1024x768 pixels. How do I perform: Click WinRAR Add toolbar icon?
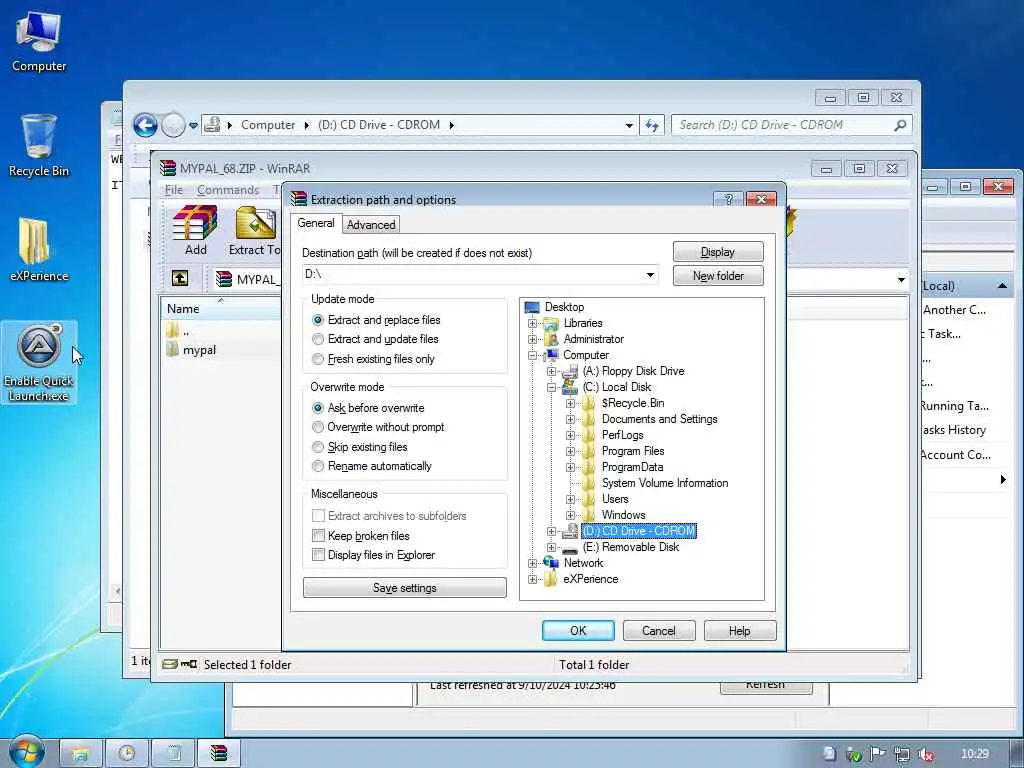pyautogui.click(x=195, y=230)
